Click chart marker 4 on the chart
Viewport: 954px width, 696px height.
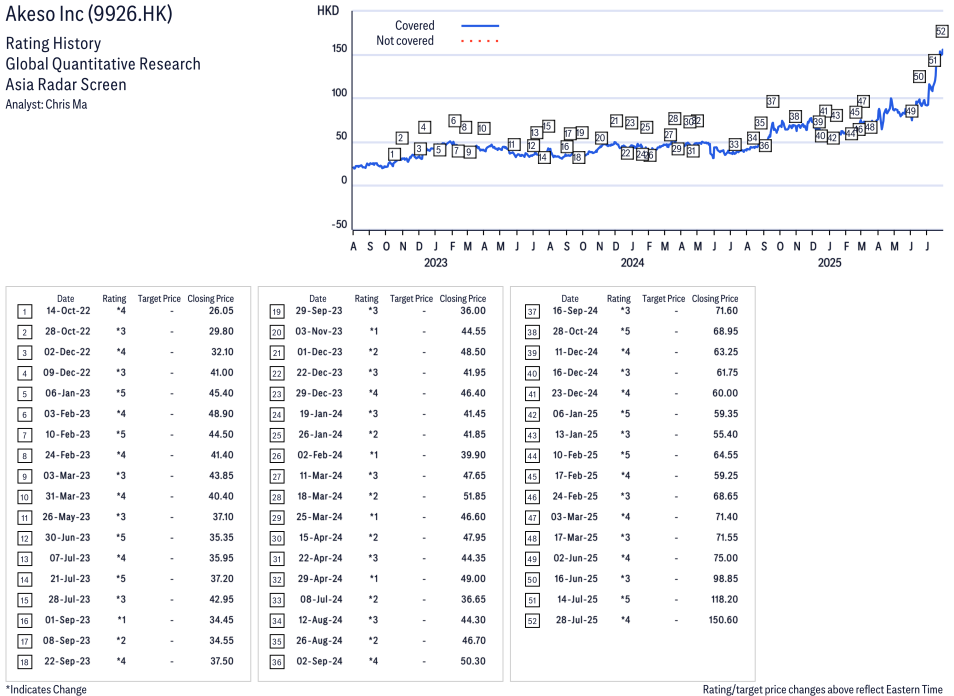(424, 127)
